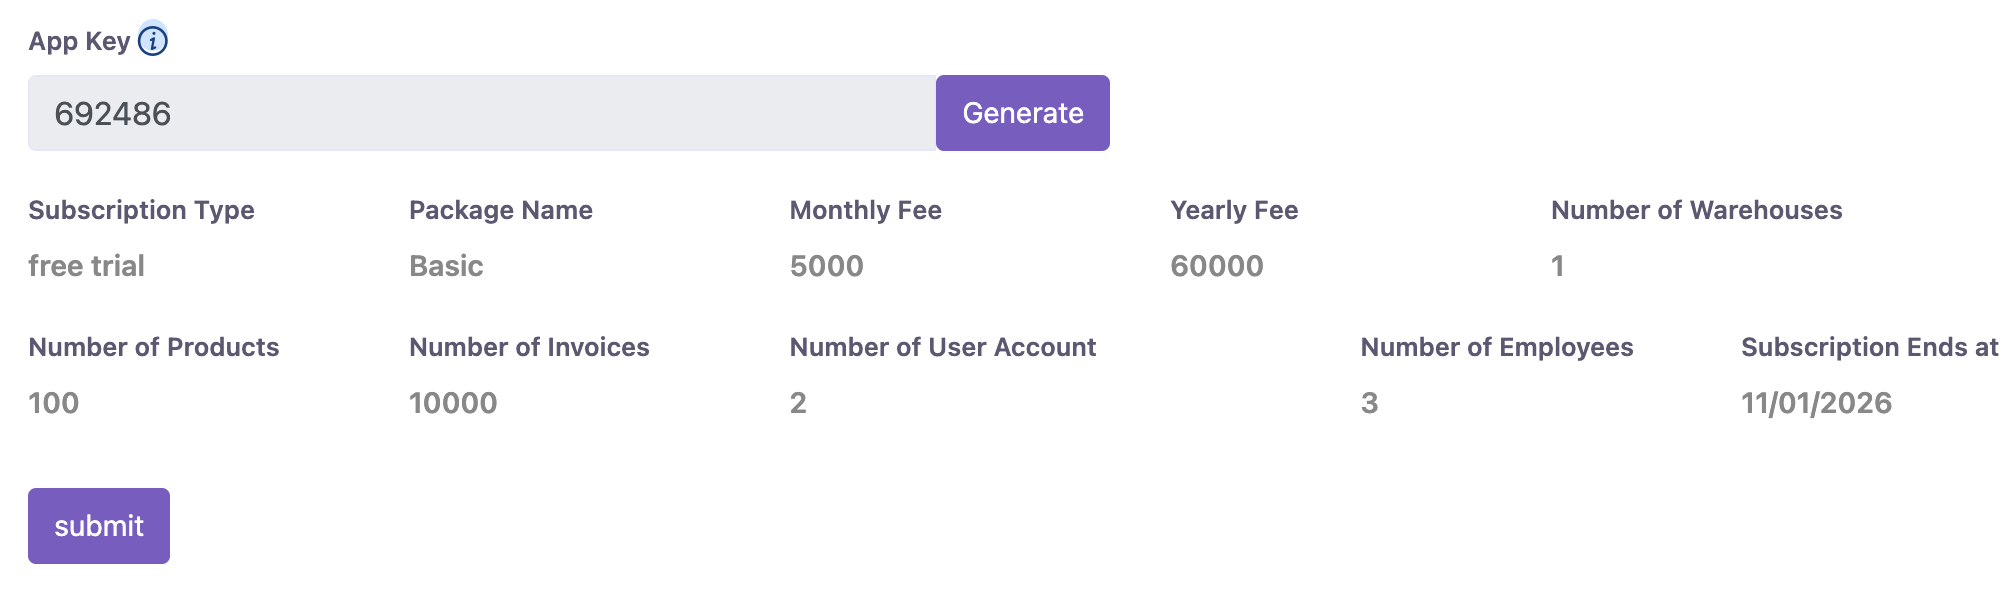2014x590 pixels.
Task: Select the 10000 invoices value
Action: 453,403
